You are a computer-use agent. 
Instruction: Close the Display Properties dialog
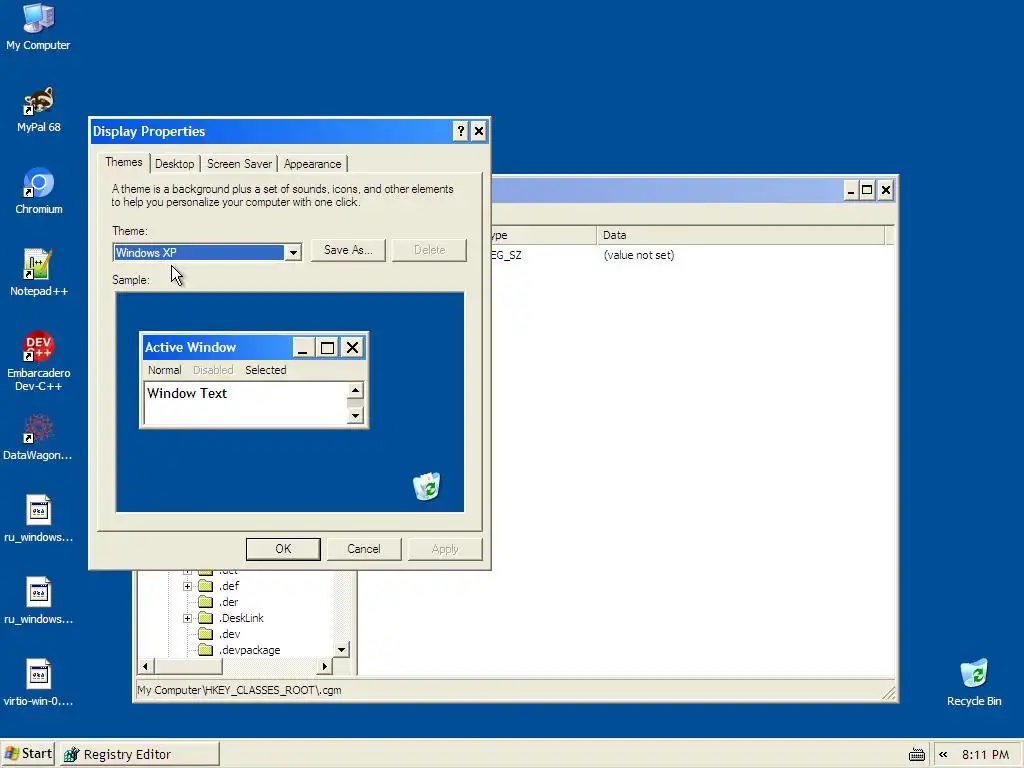point(479,131)
